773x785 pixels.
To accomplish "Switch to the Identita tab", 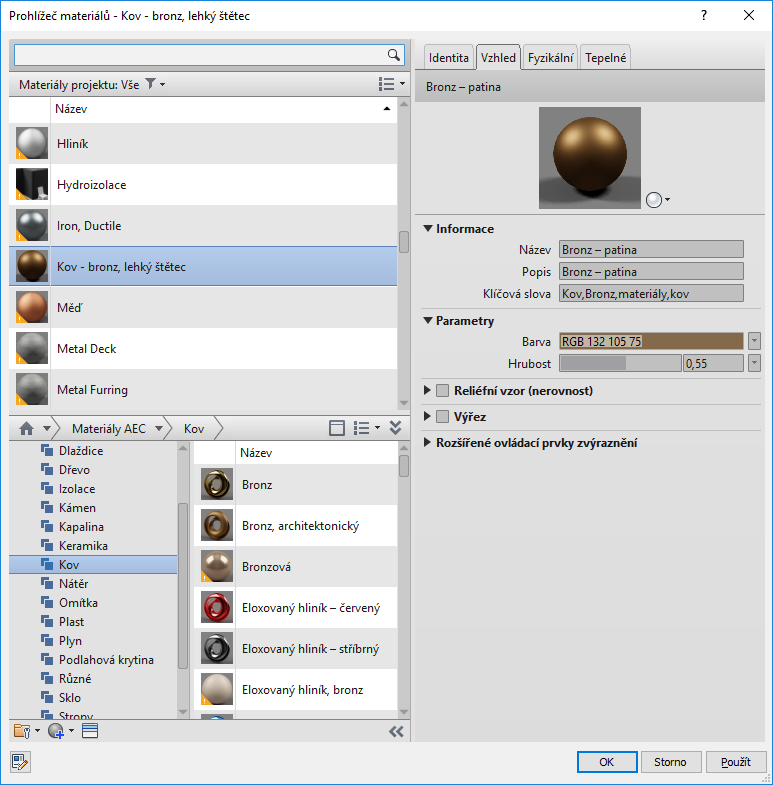I will point(449,58).
